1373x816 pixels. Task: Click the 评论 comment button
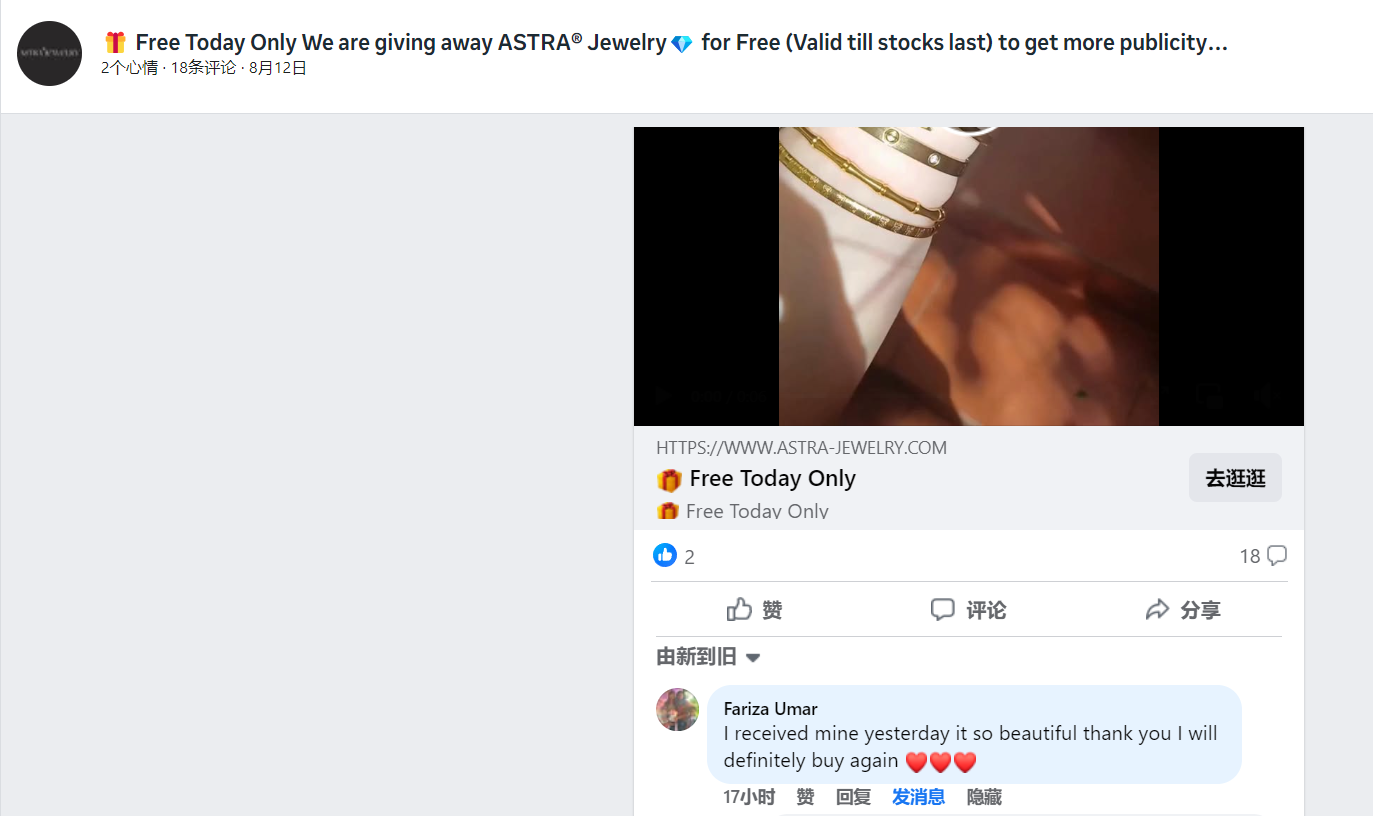click(x=968, y=610)
